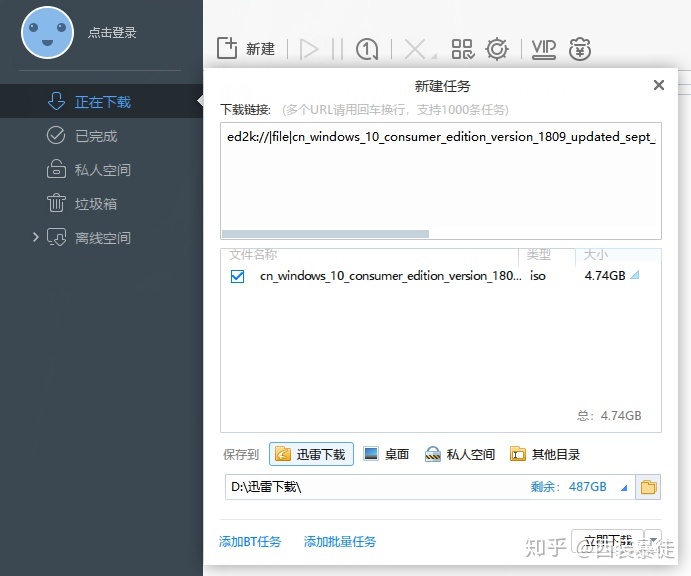Click the 新建 new task toolbar button
This screenshot has height=576, width=691.
pos(246,48)
